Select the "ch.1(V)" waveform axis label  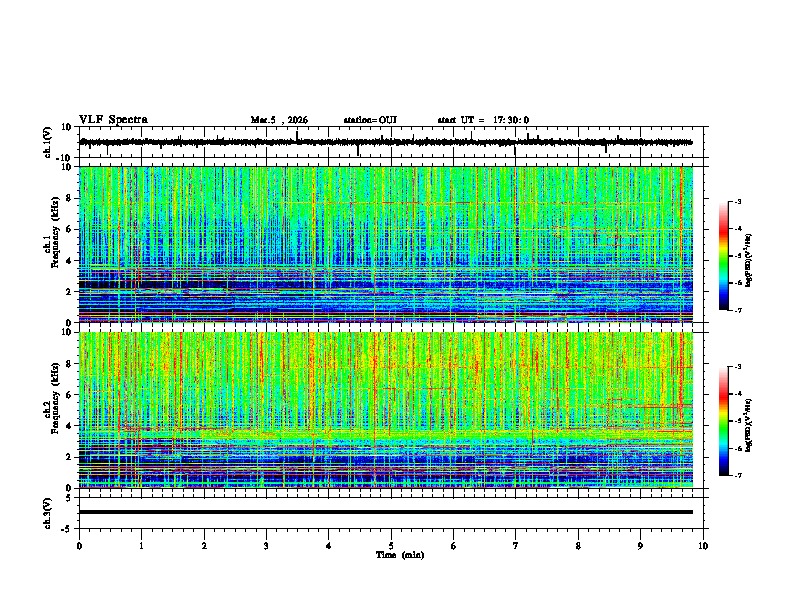pos(48,142)
